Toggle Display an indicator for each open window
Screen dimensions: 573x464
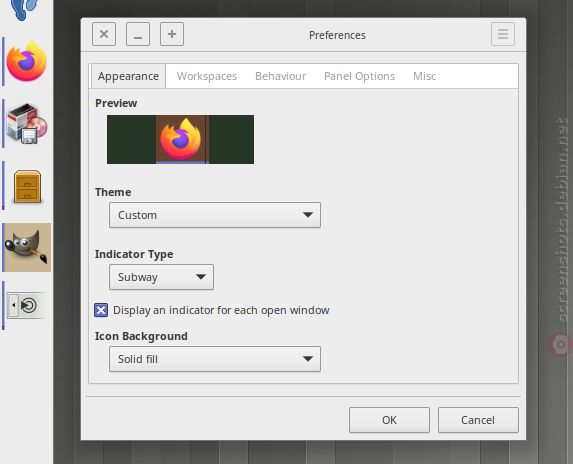[101, 310]
